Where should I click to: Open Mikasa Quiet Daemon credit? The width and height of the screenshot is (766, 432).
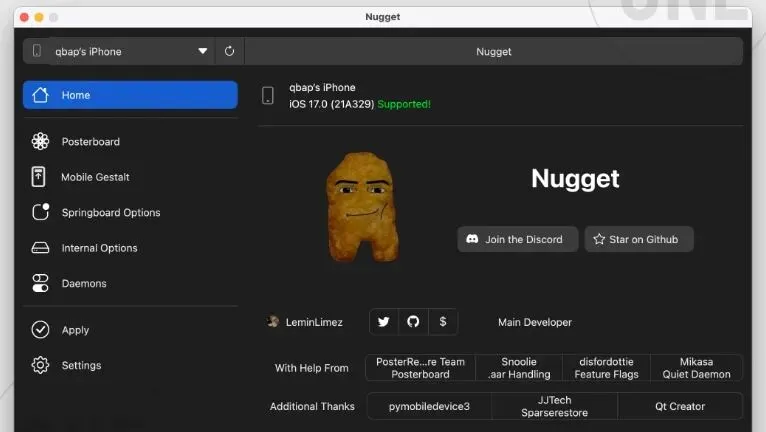696,368
